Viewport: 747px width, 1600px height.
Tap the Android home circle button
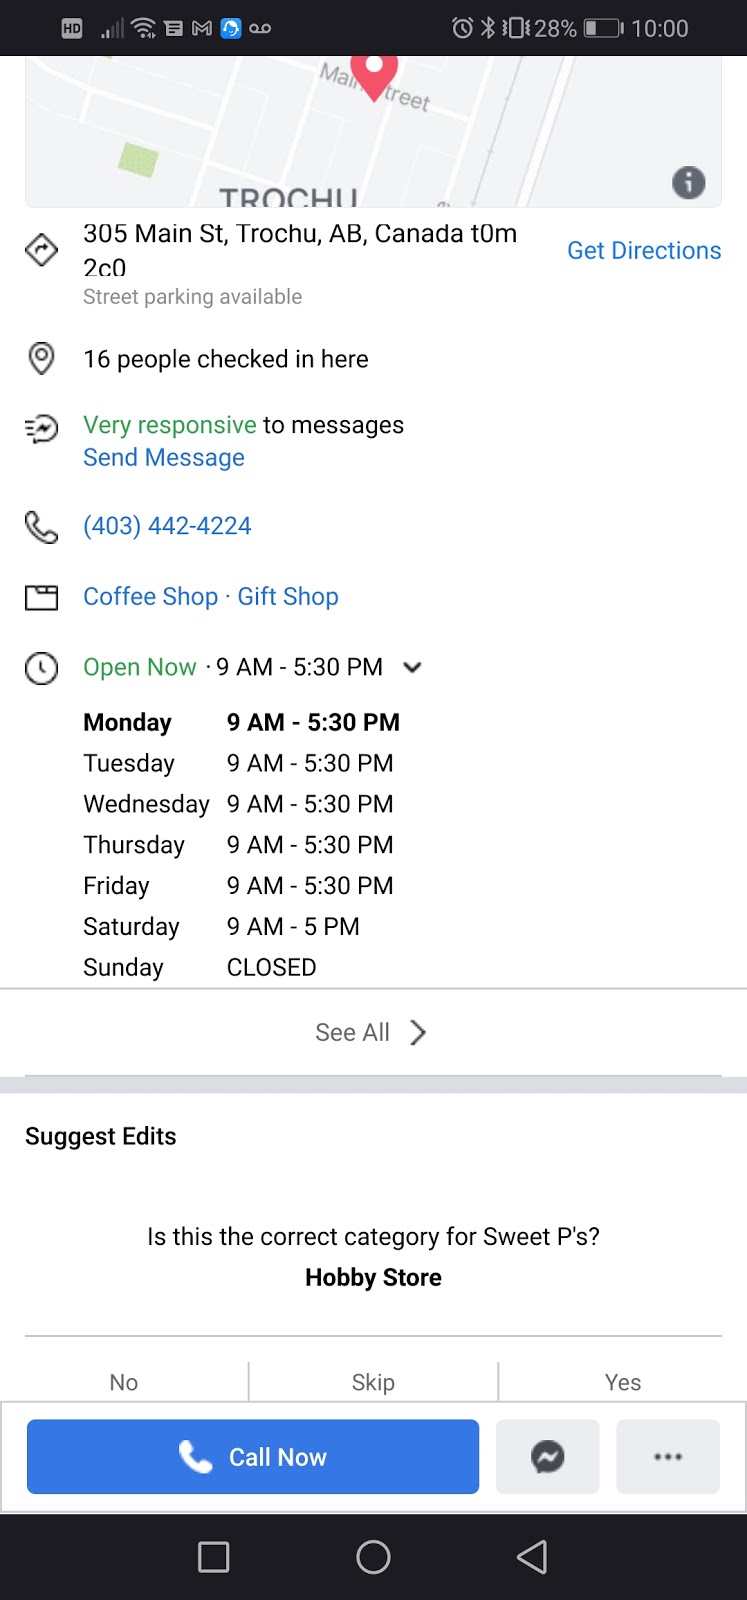(373, 1557)
